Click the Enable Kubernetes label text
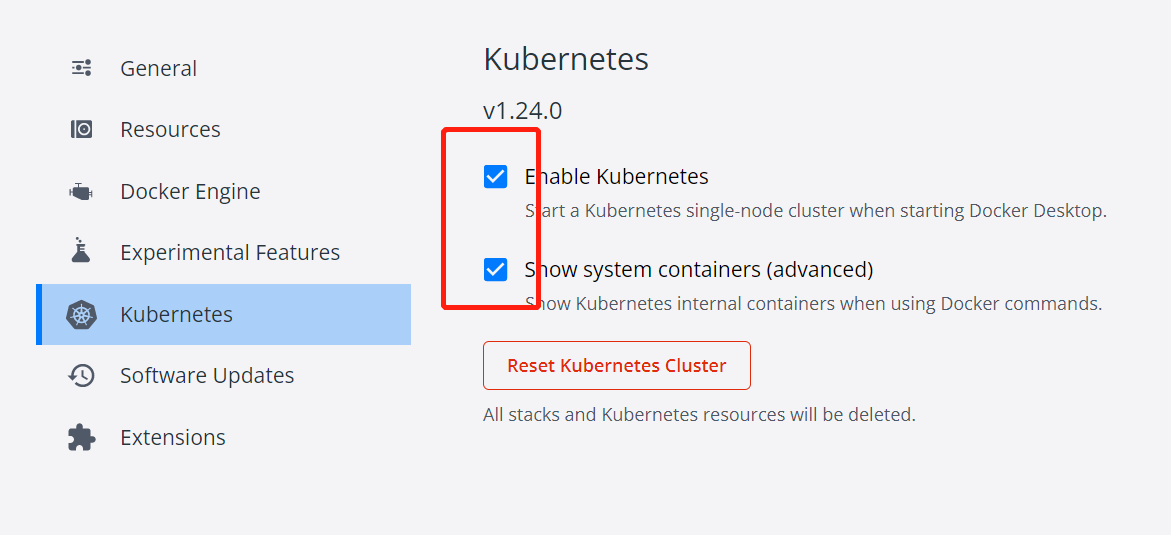Viewport: 1171px width, 535px height. (x=616, y=177)
